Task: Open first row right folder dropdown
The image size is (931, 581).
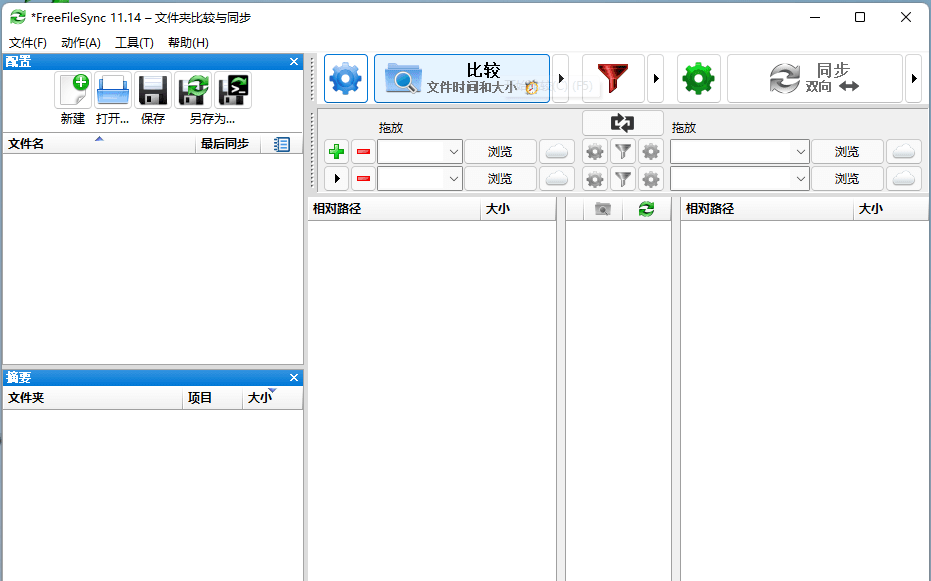Action: [800, 152]
